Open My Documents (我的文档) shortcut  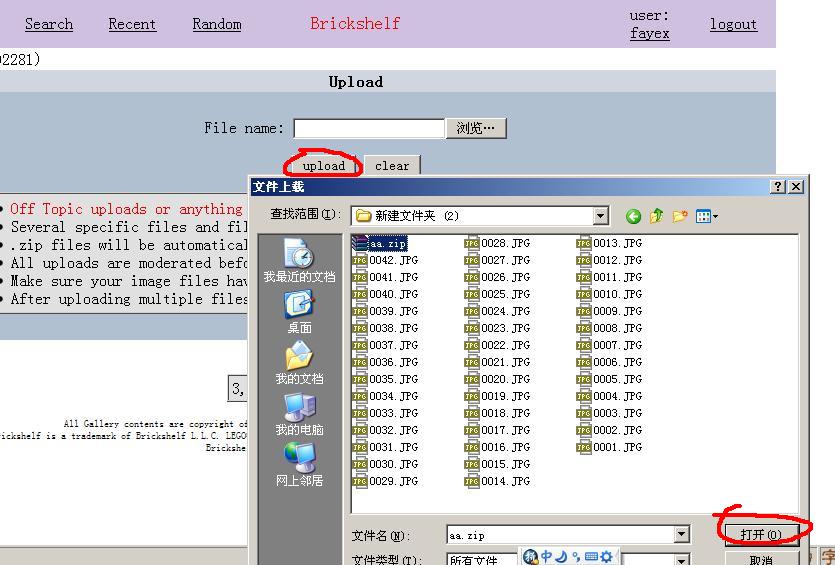pyautogui.click(x=299, y=362)
